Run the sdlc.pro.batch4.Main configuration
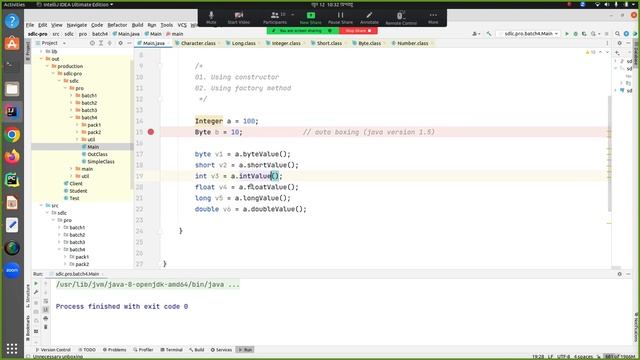Image resolution: width=640 pixels, height=360 pixels. point(567,33)
